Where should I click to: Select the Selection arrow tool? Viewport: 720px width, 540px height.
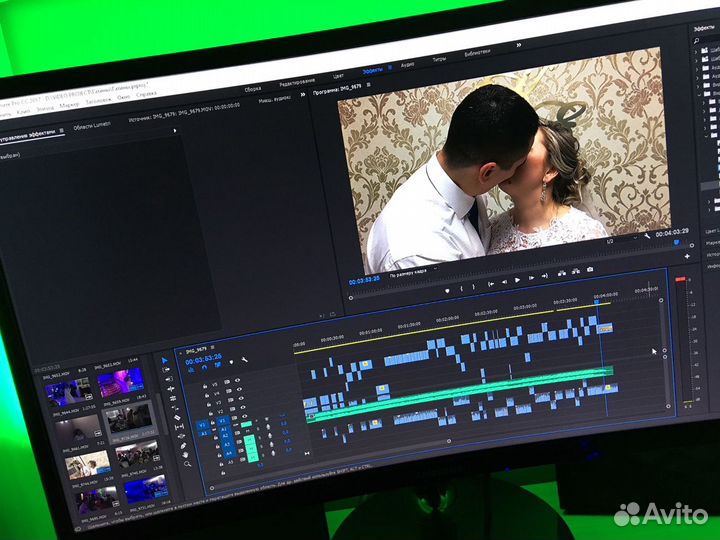coord(164,360)
